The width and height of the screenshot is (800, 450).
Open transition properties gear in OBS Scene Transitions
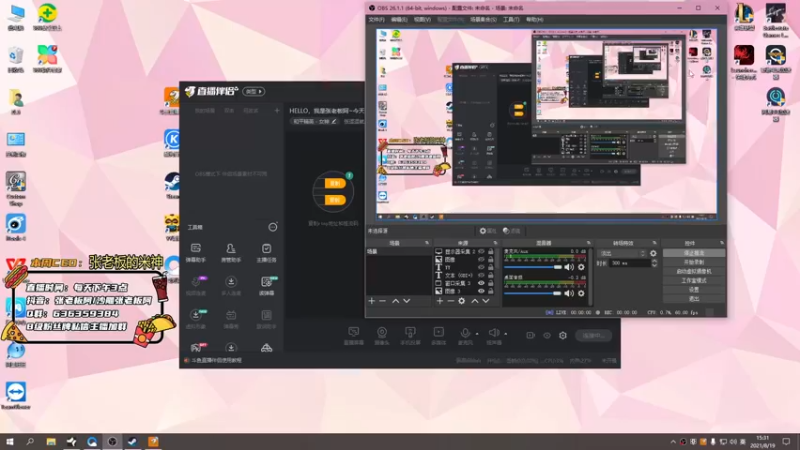(654, 253)
